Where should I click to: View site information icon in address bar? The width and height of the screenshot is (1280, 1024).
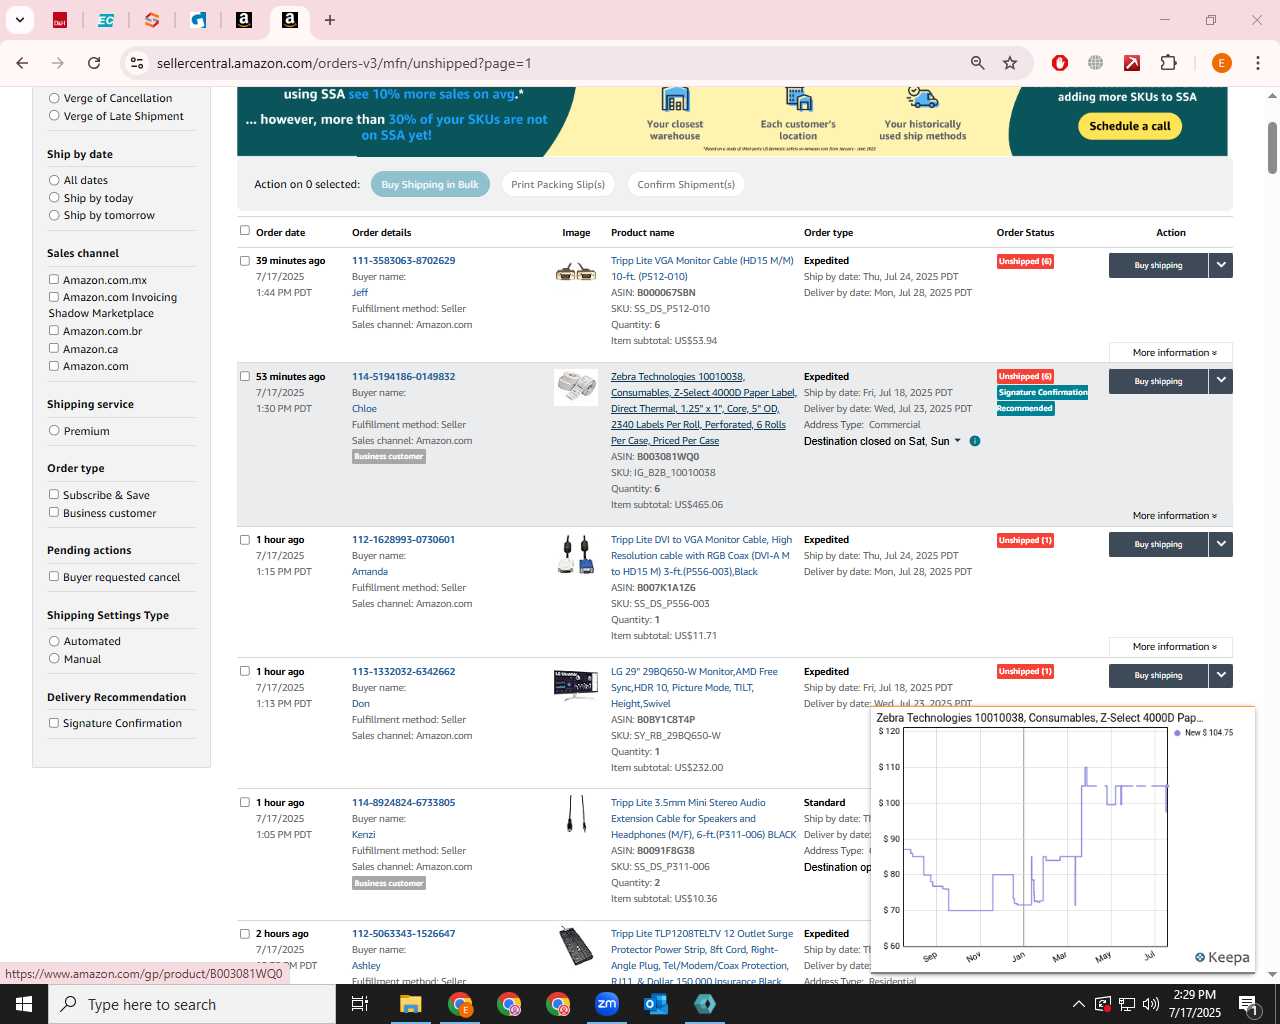(137, 63)
